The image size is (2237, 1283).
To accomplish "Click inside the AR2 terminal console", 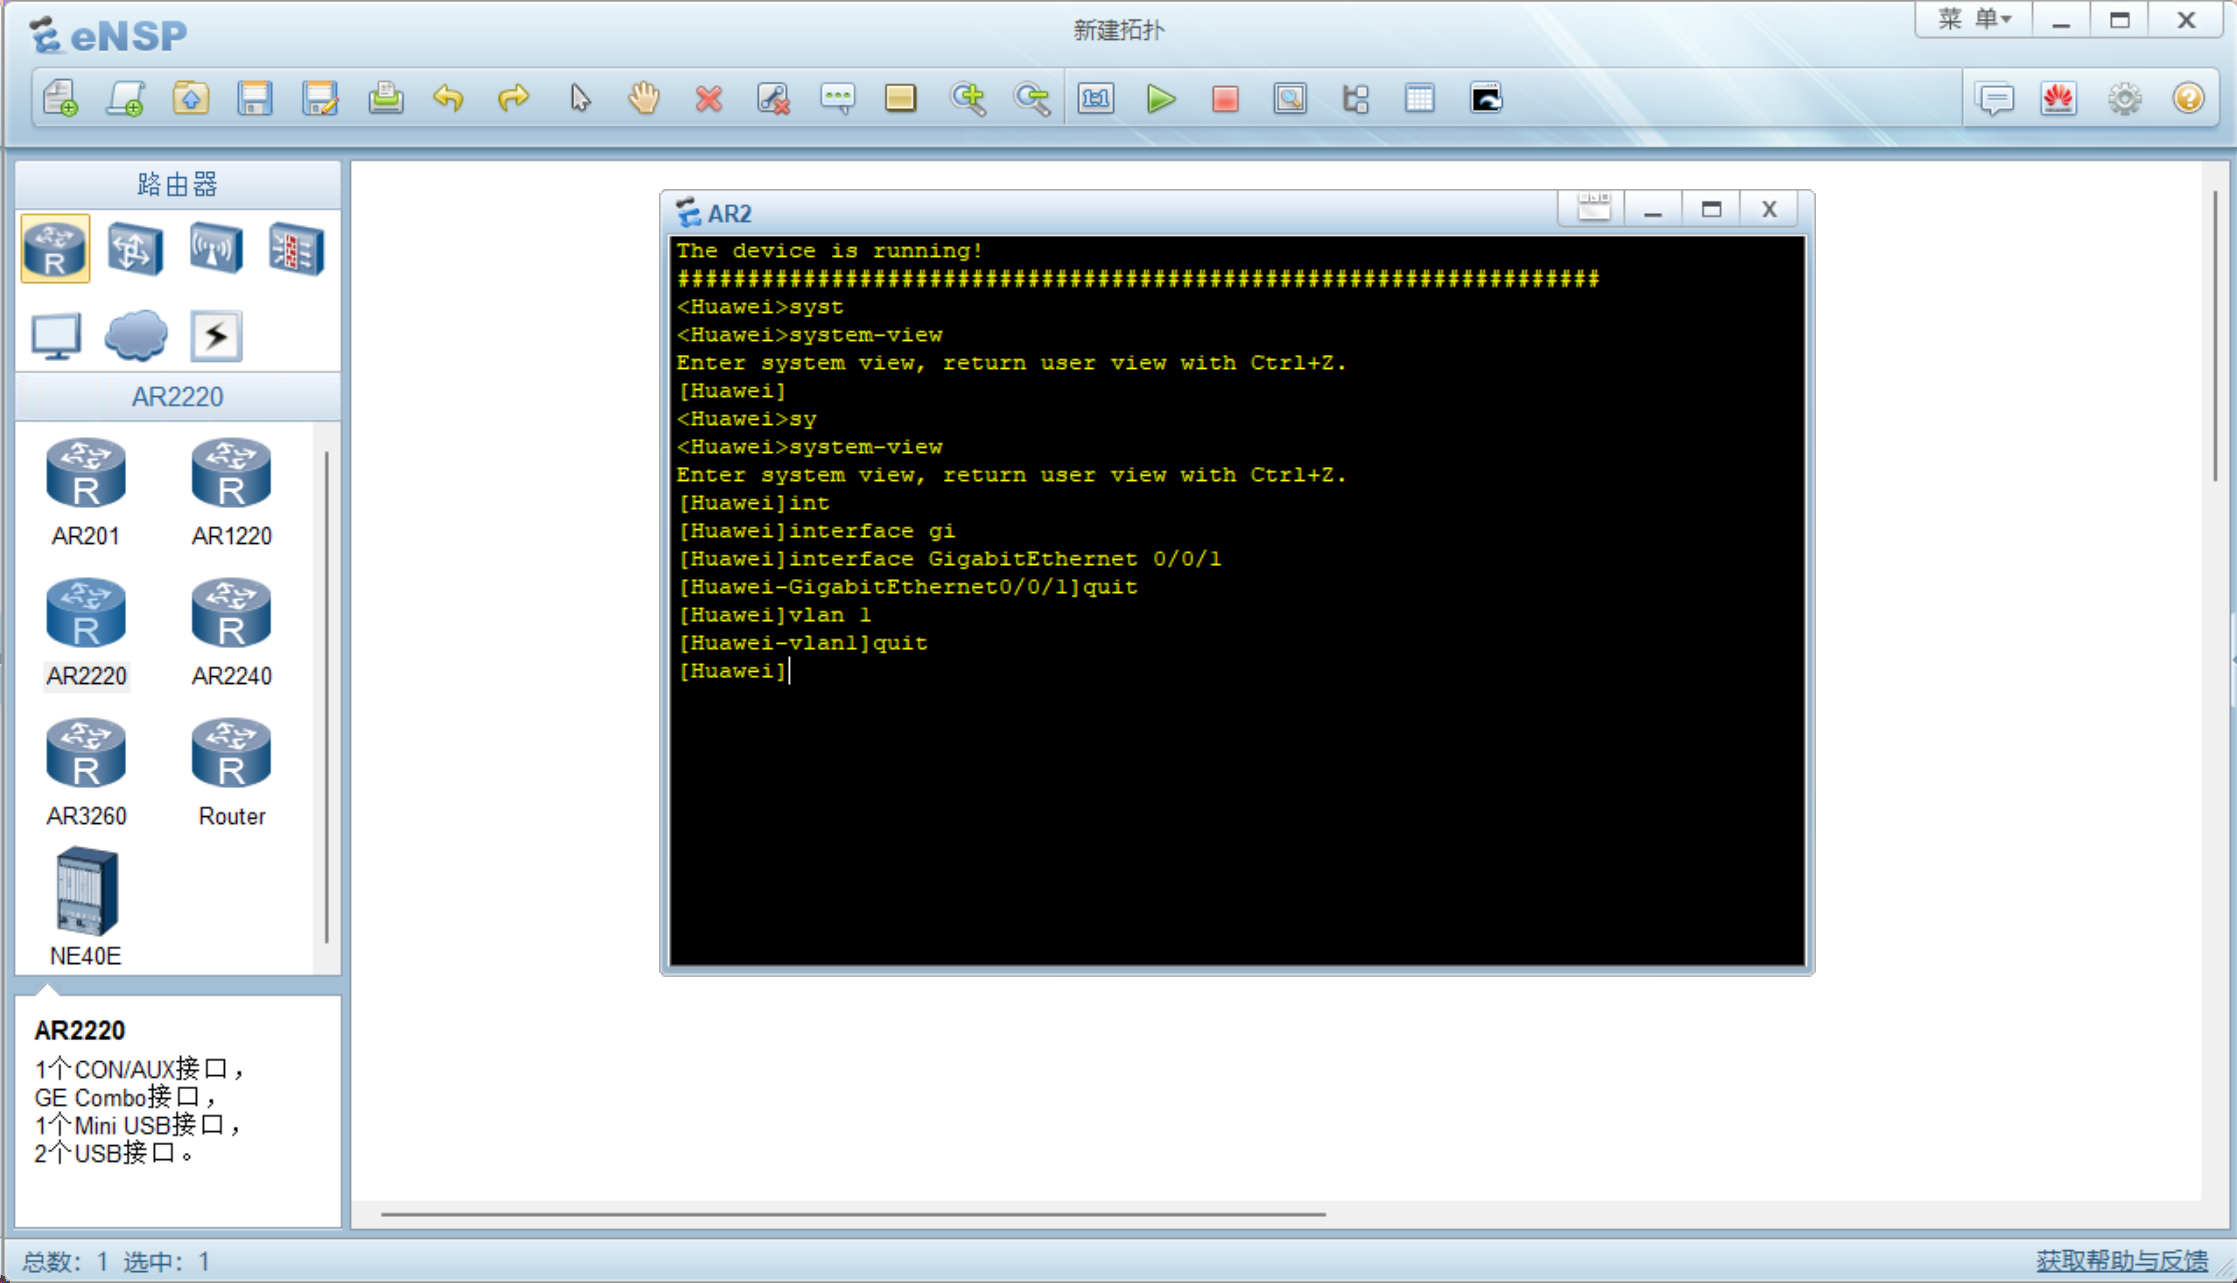I will coord(1236,800).
